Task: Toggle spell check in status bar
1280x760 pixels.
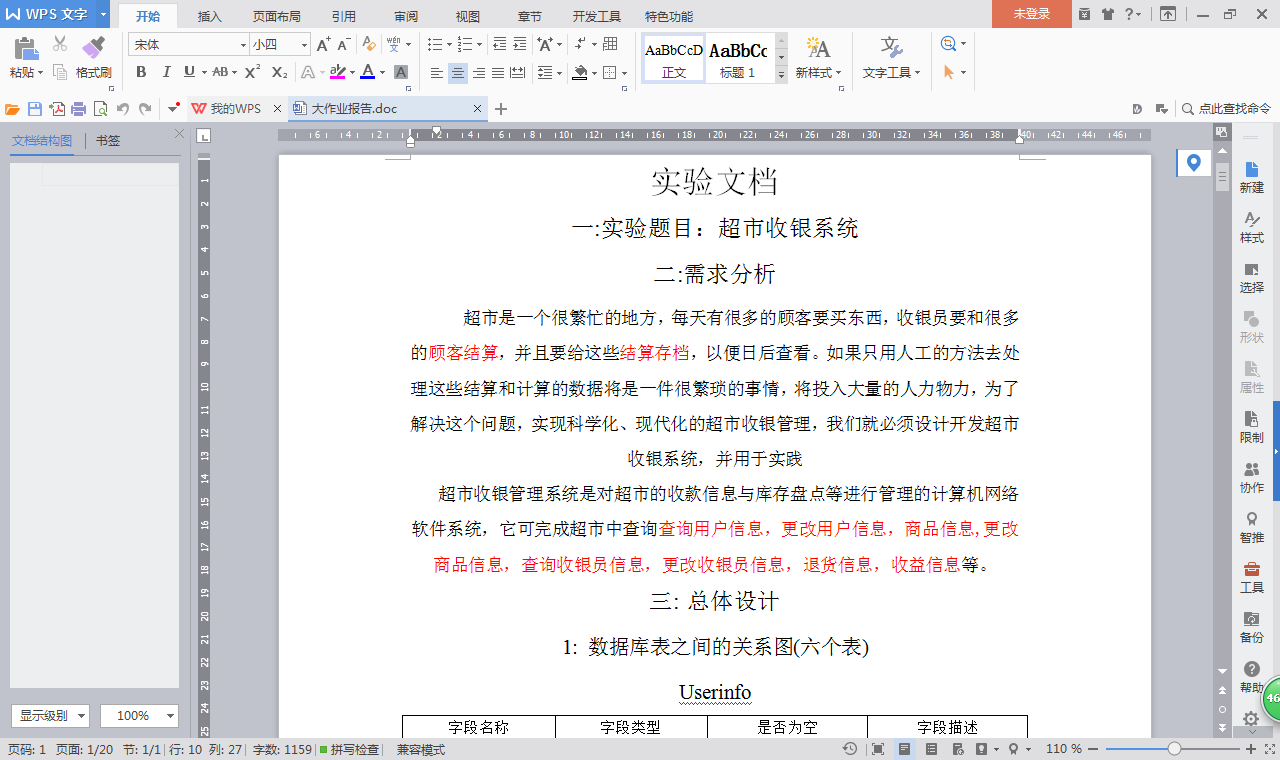Action: tap(349, 749)
